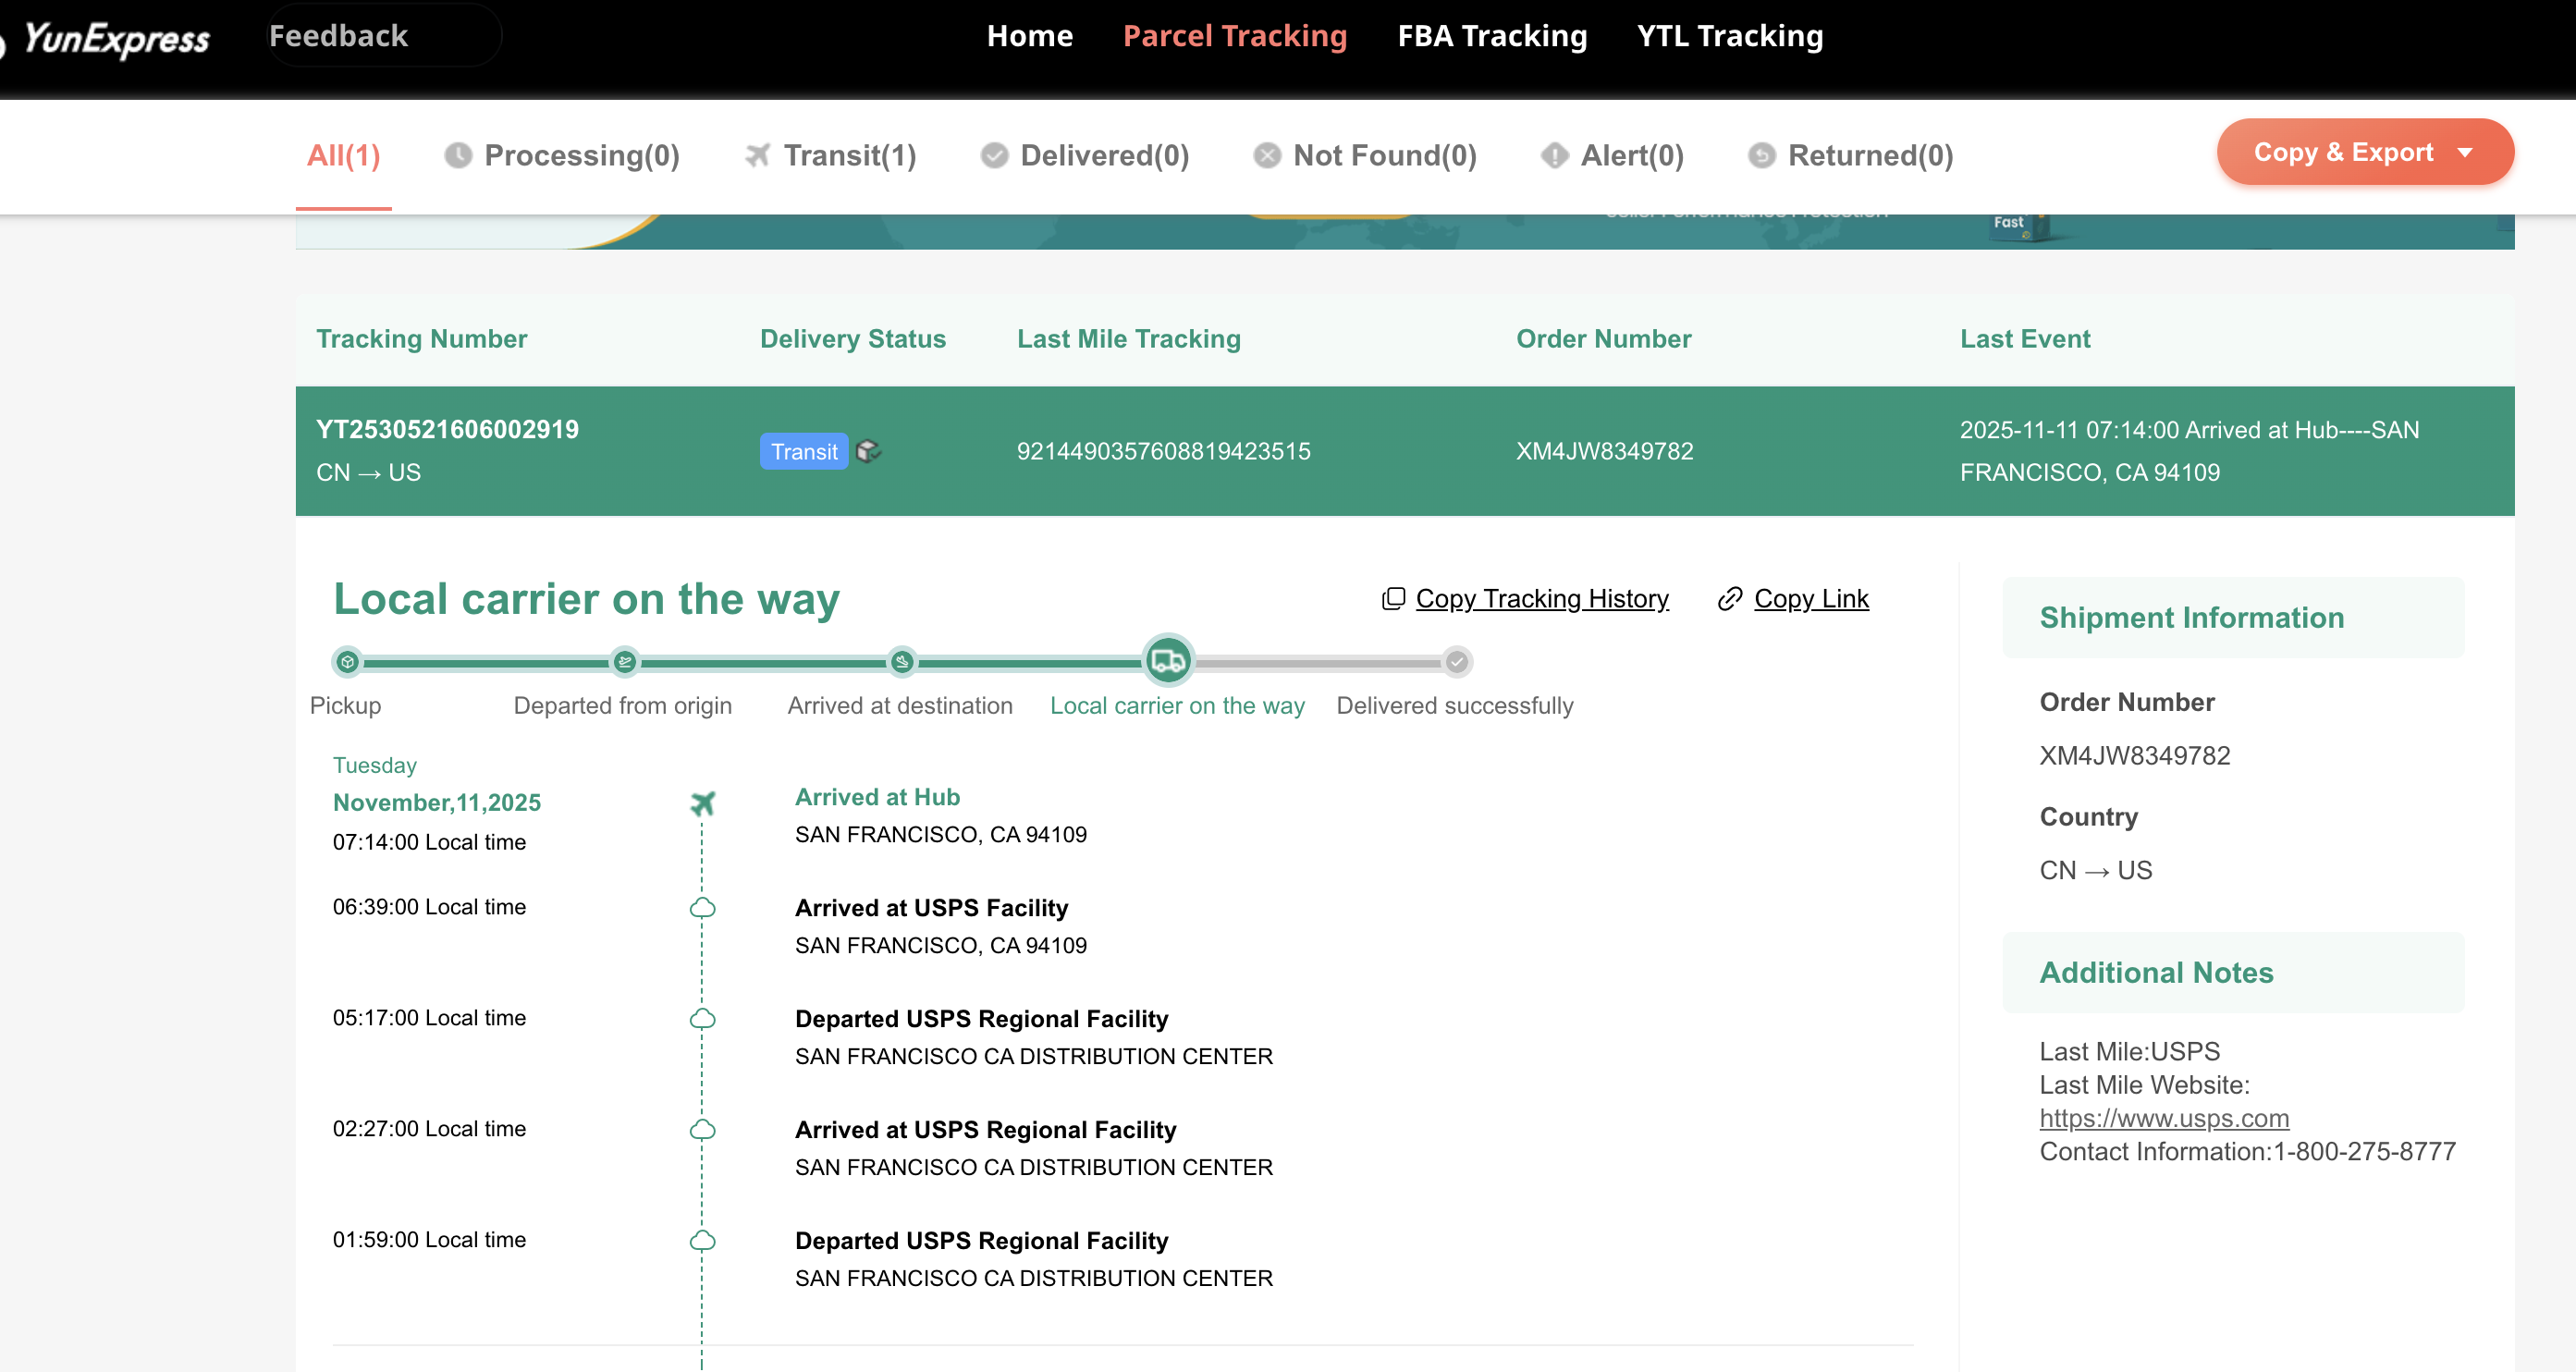Click the timeline marker for 06:39:00 event
This screenshot has width=2576, height=1372.
tap(703, 908)
